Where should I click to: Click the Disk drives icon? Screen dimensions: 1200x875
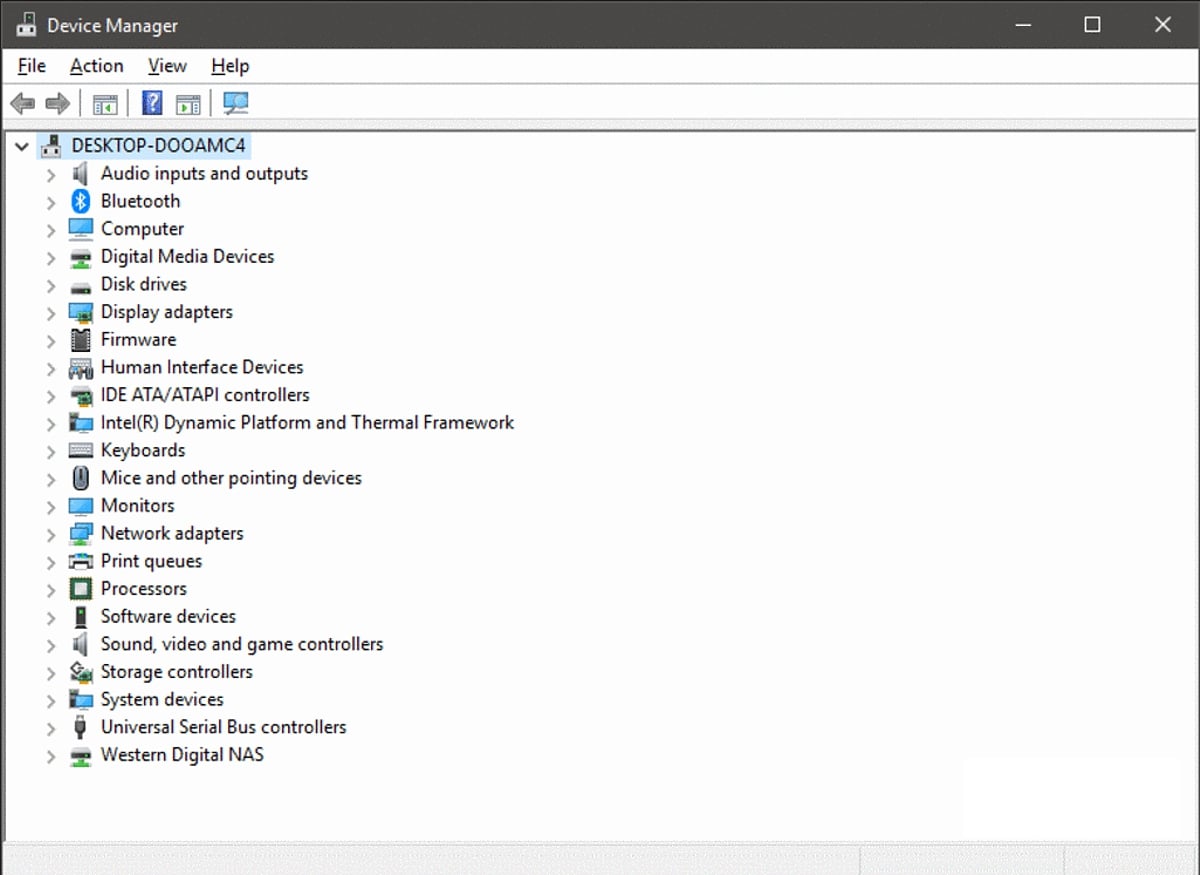[x=81, y=286]
